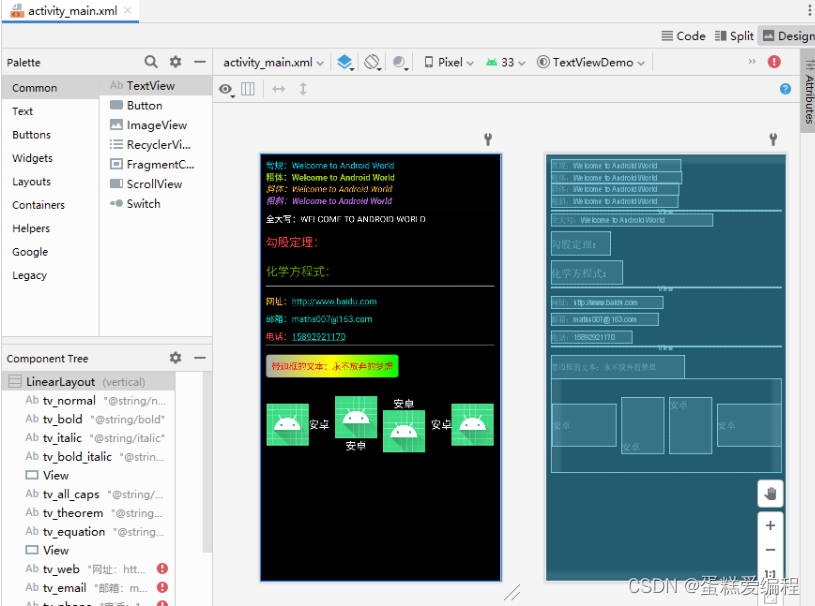This screenshot has height=606, width=815.
Task: Click the orientation rotate icon in toolbar
Action: point(373,62)
